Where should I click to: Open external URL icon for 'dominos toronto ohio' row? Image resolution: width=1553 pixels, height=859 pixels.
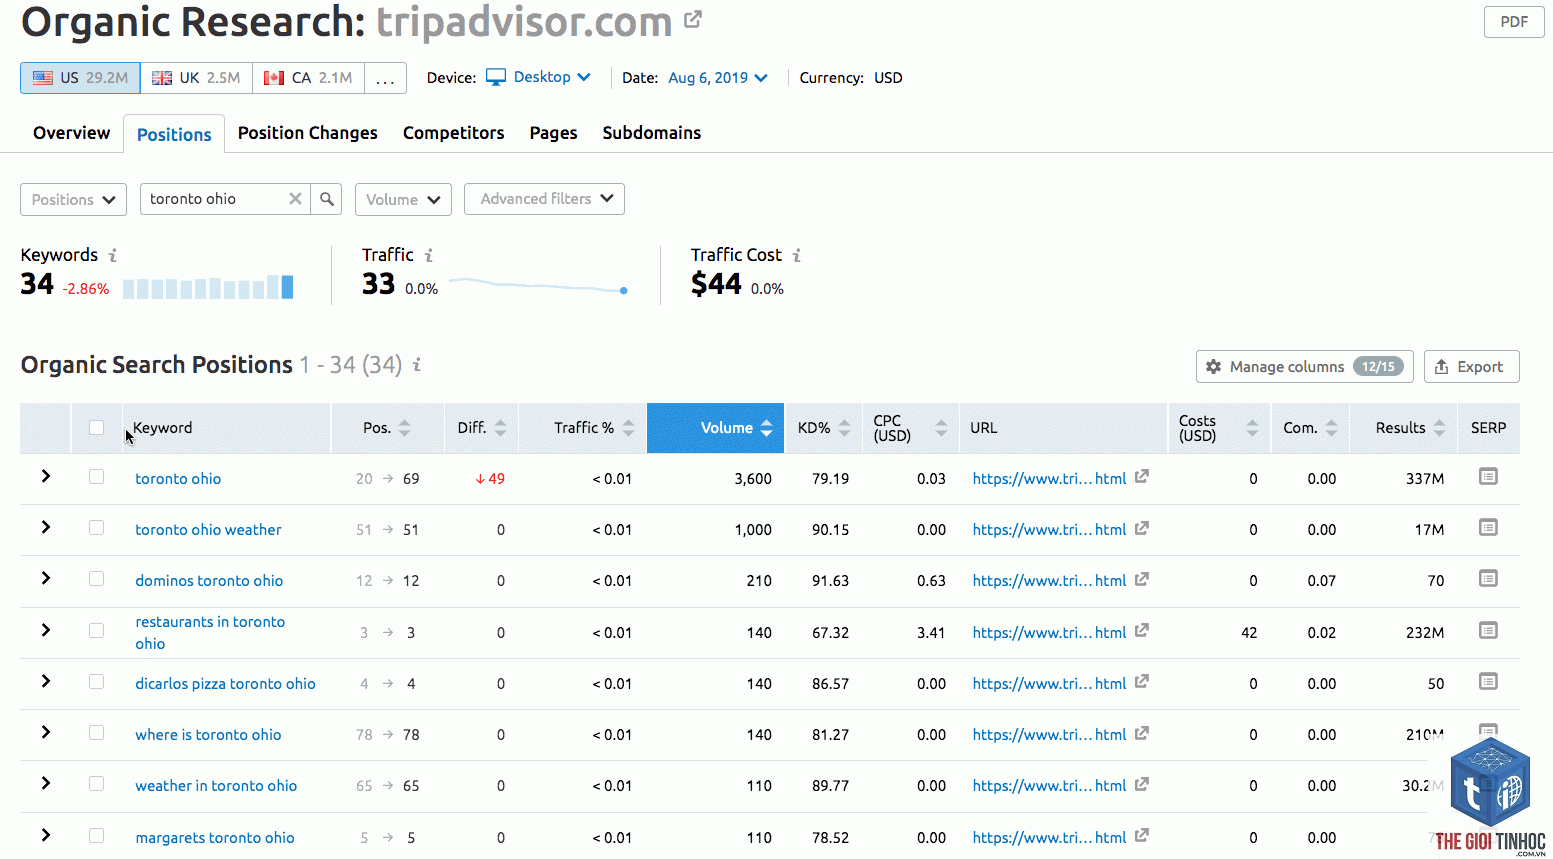(1142, 579)
